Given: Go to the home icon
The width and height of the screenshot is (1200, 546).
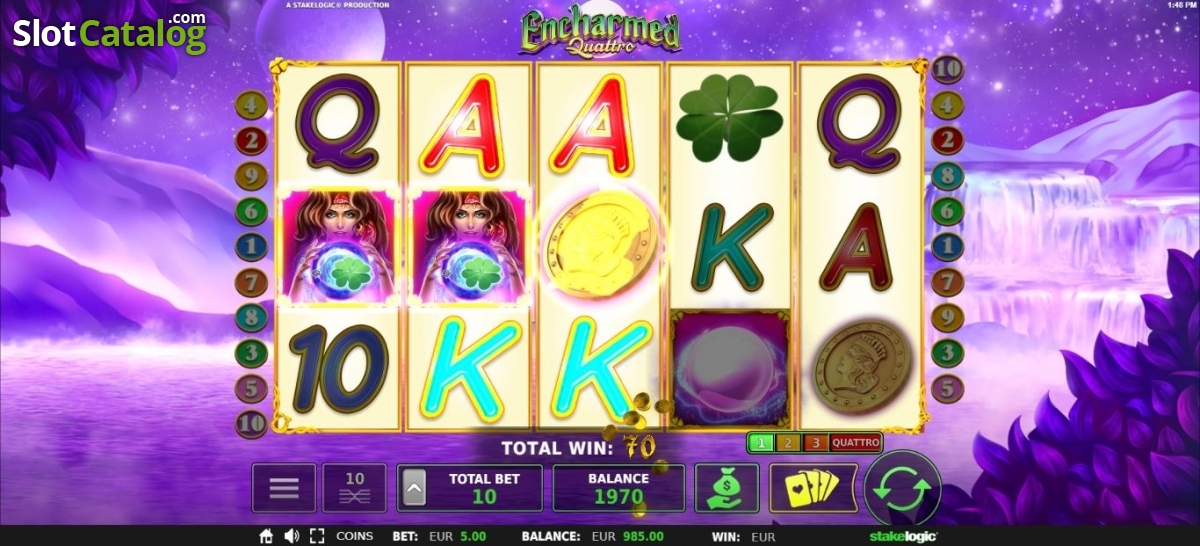Looking at the screenshot, I should [x=266, y=536].
